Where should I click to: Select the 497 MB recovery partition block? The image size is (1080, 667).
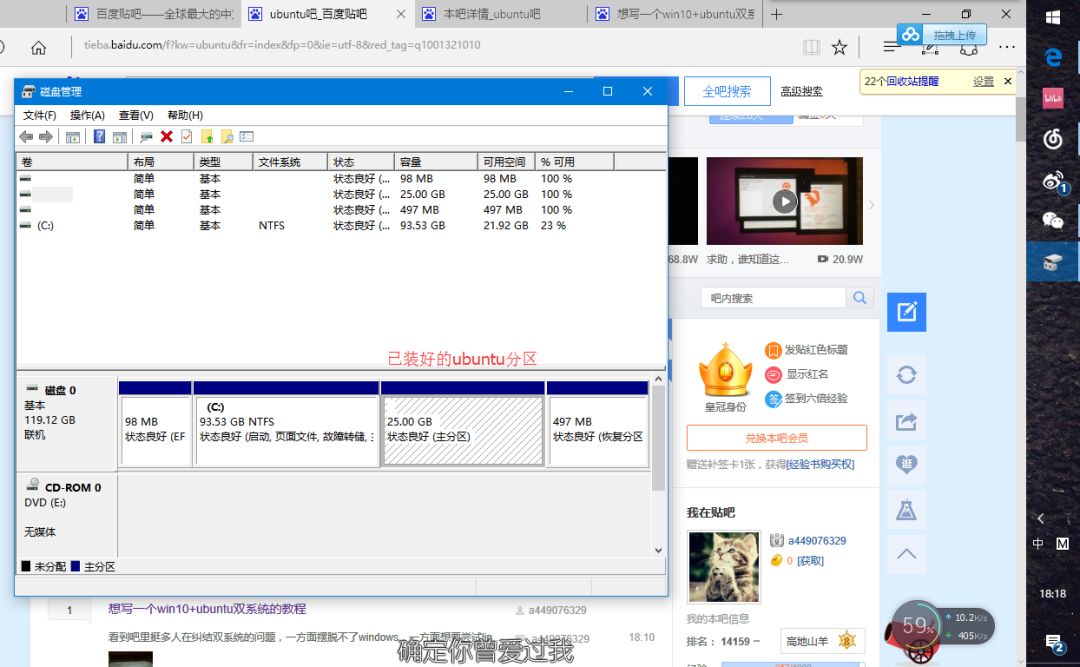598,424
